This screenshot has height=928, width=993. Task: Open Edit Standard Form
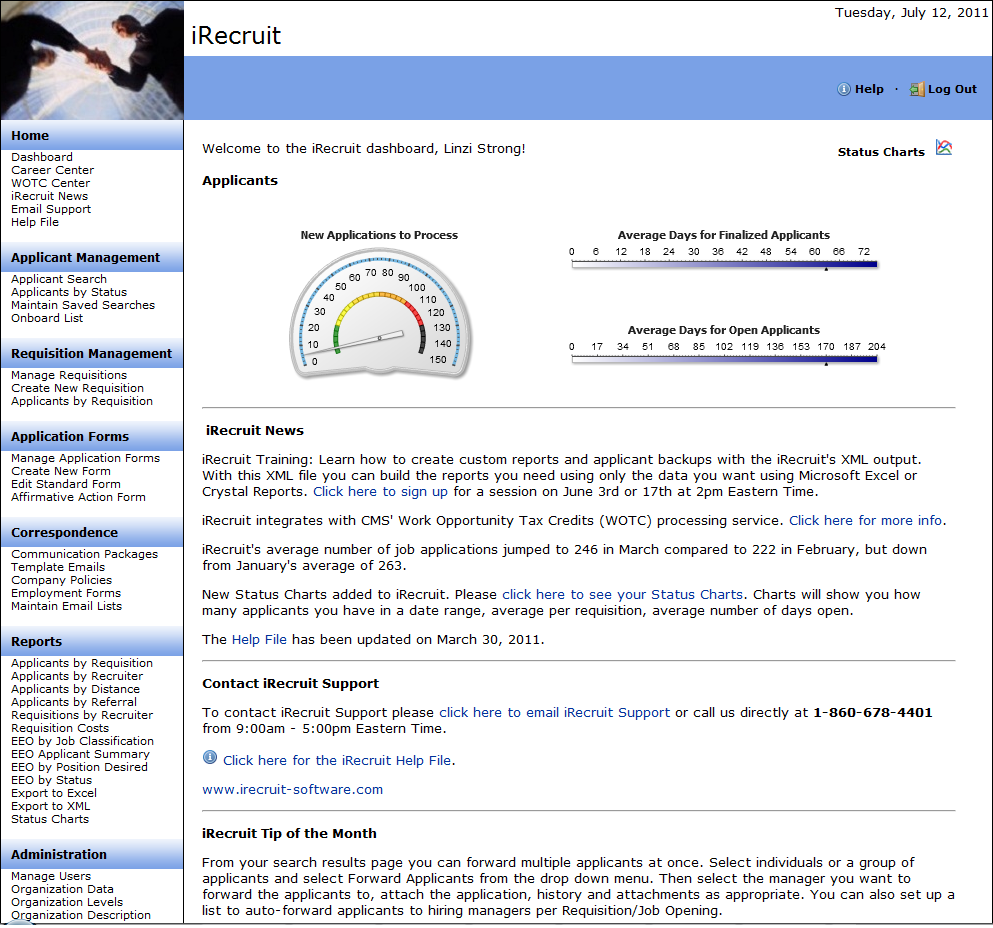click(x=66, y=484)
